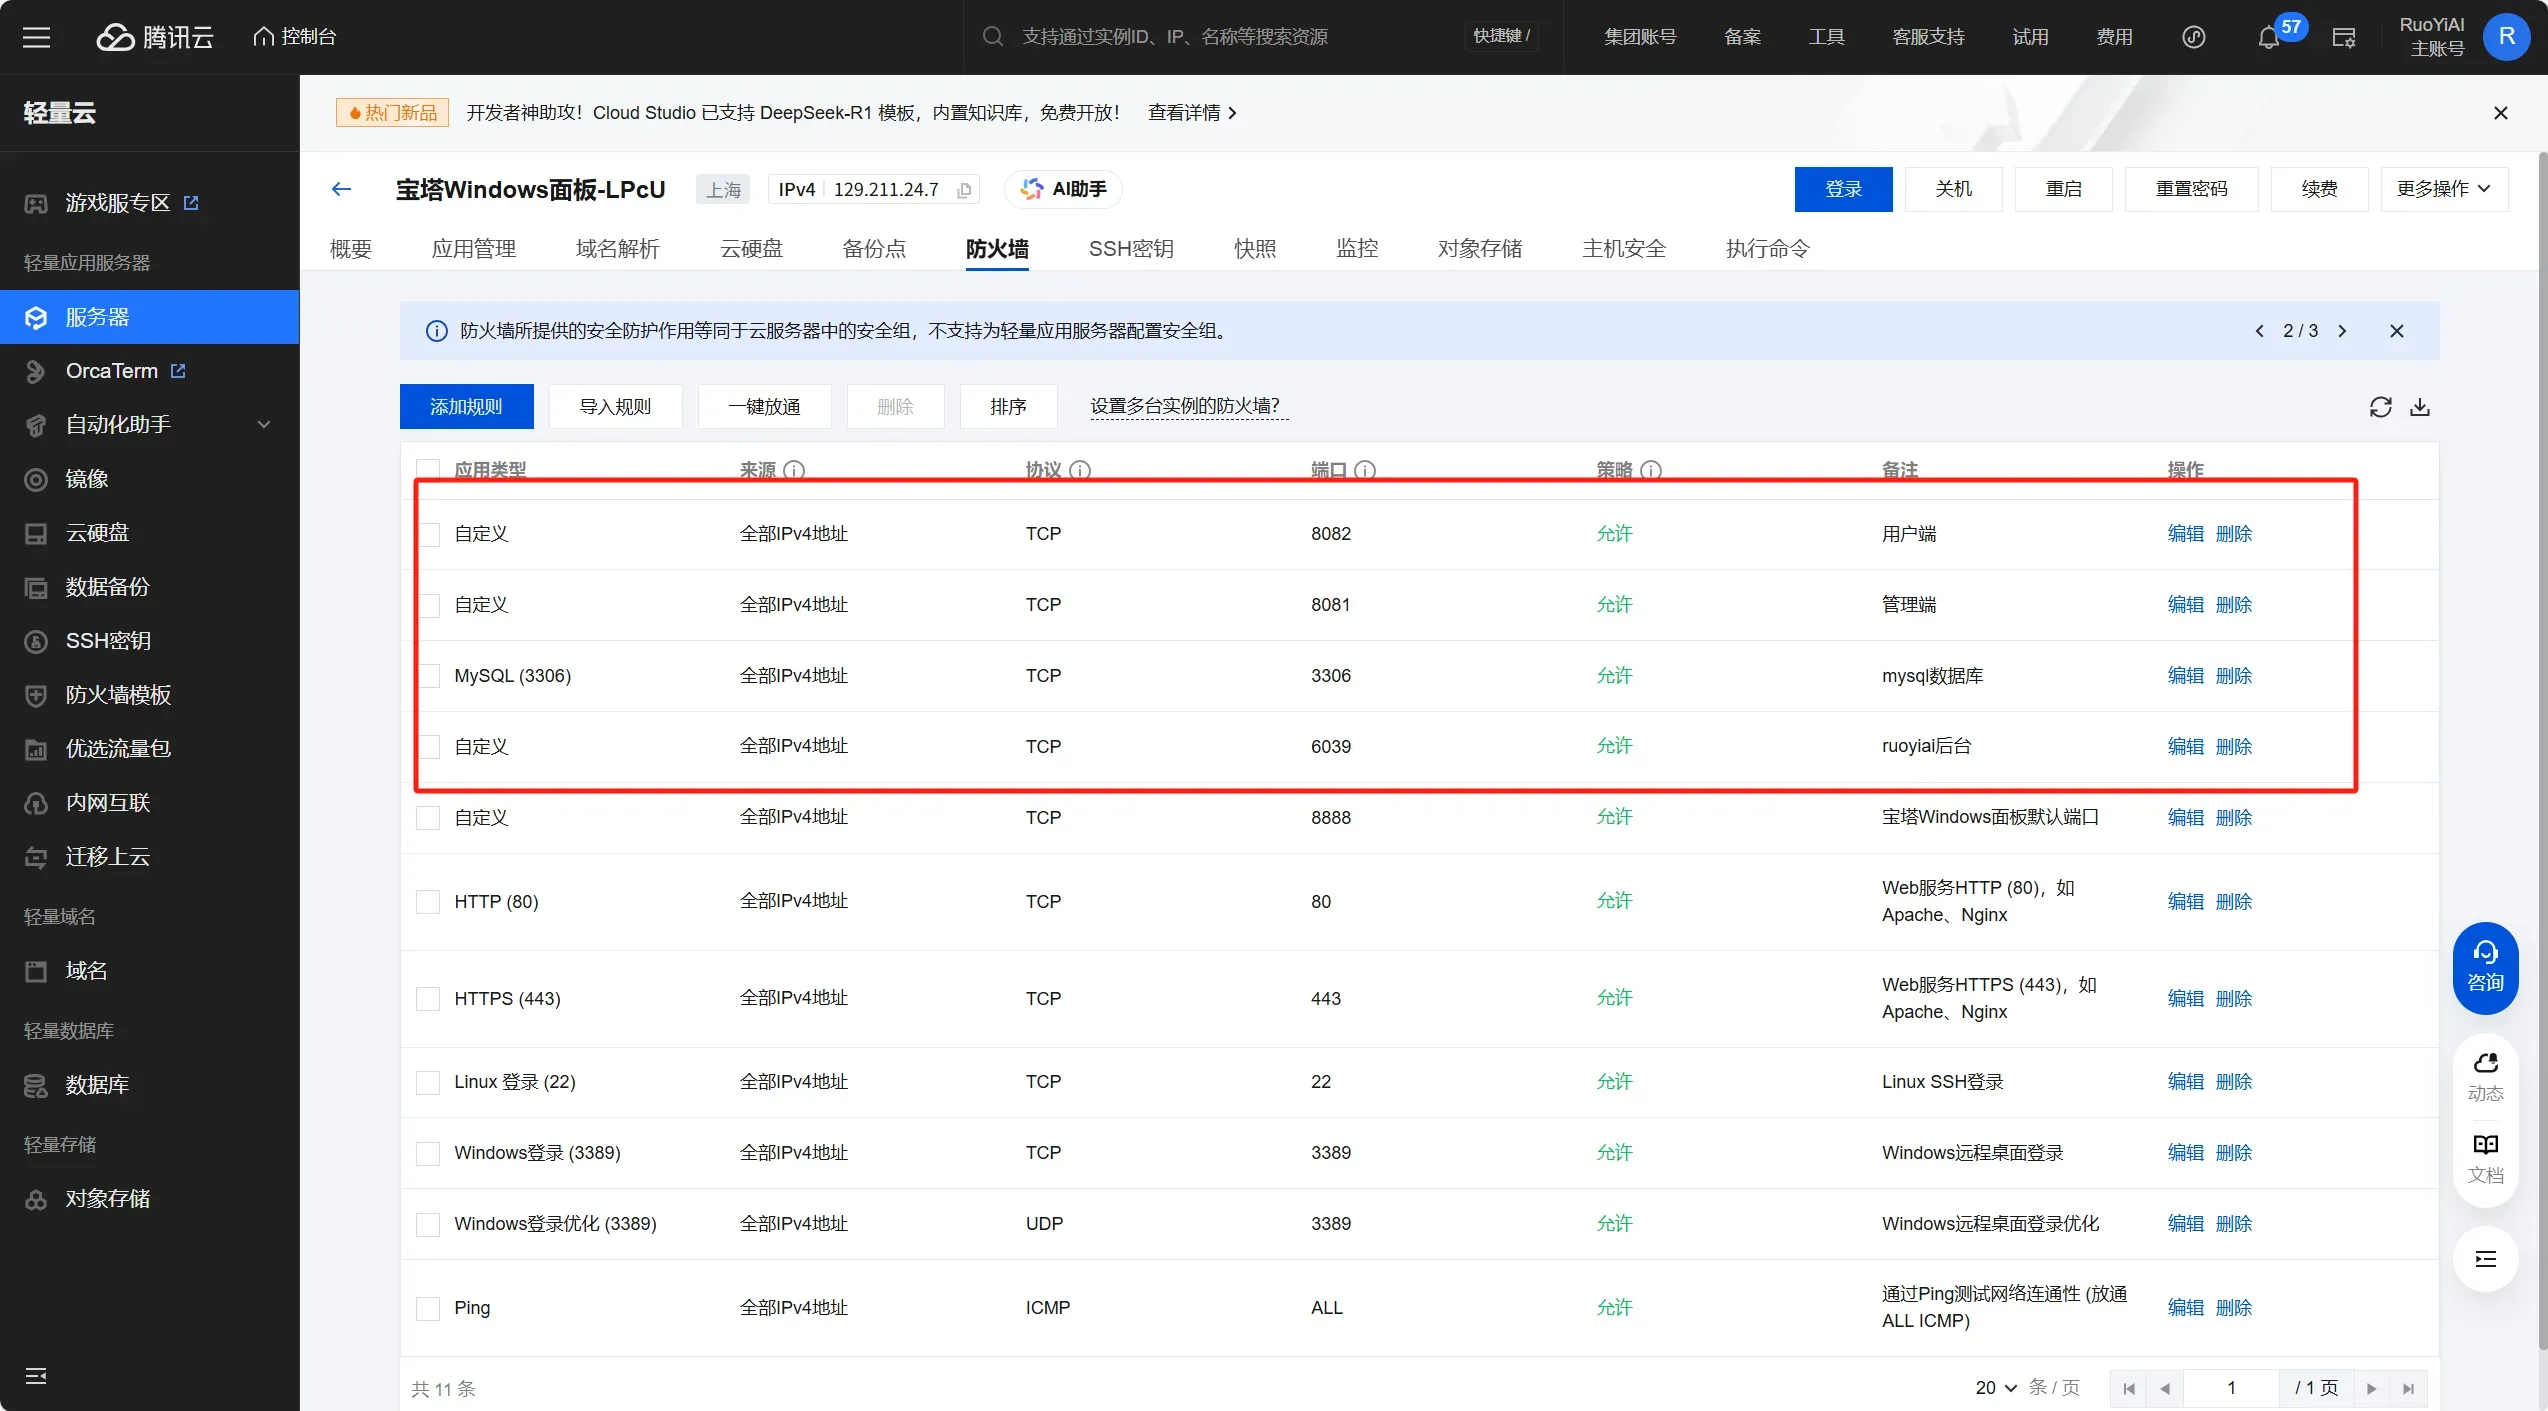Copy the IPv4 address using copy icon

click(x=964, y=190)
